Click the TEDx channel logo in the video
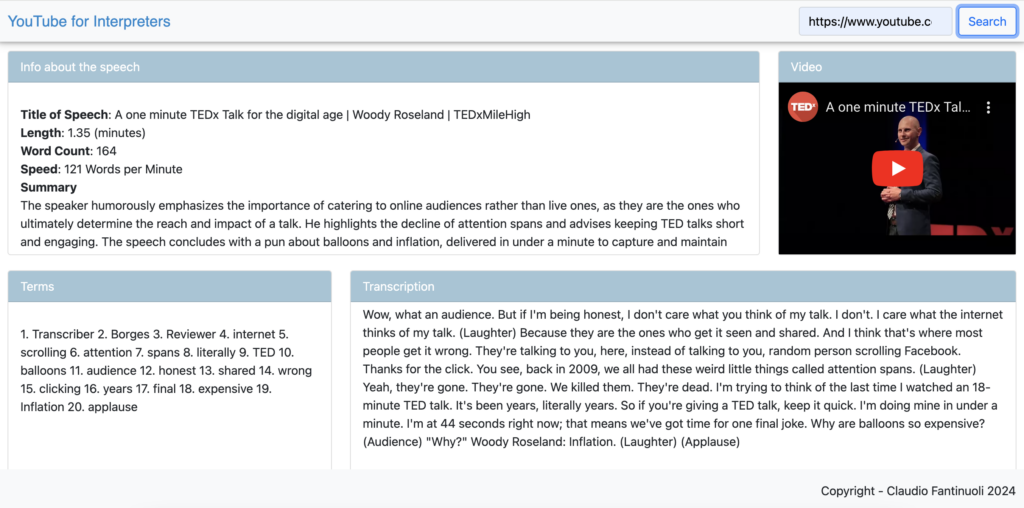 803,107
